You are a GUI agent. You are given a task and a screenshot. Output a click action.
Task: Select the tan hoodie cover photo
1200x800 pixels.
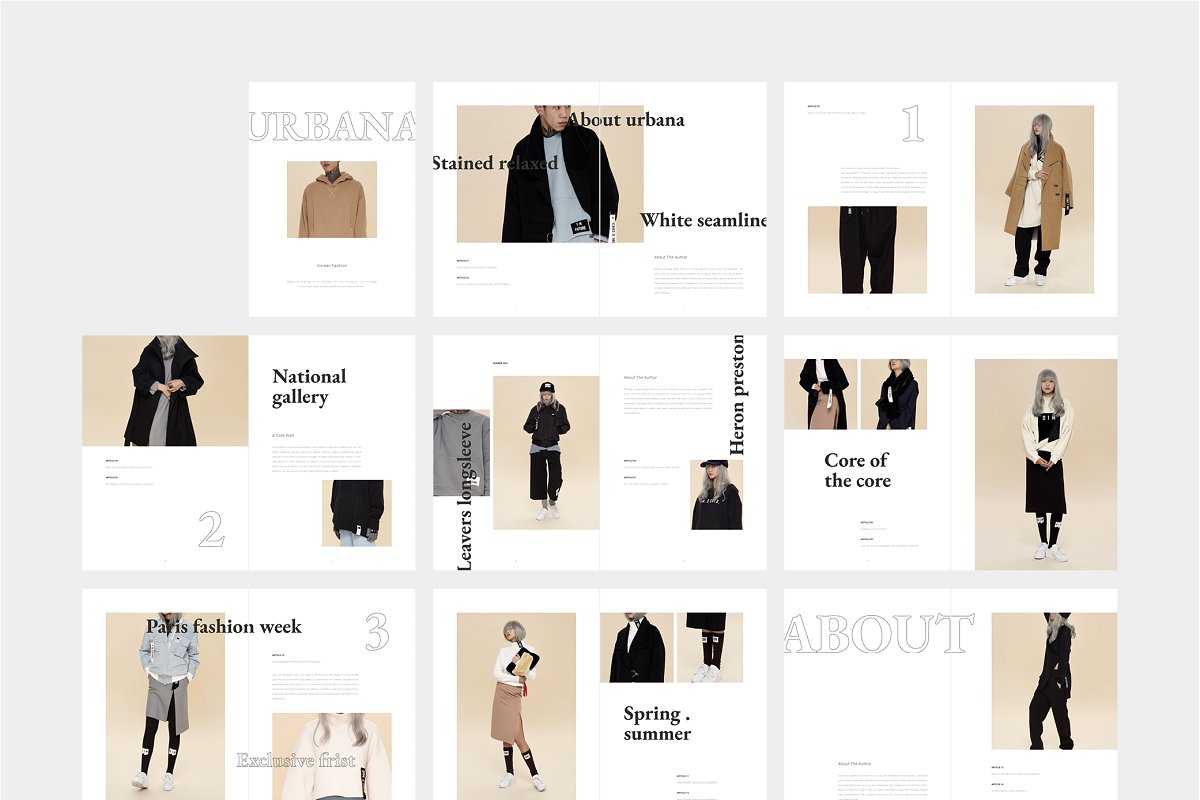[x=332, y=199]
